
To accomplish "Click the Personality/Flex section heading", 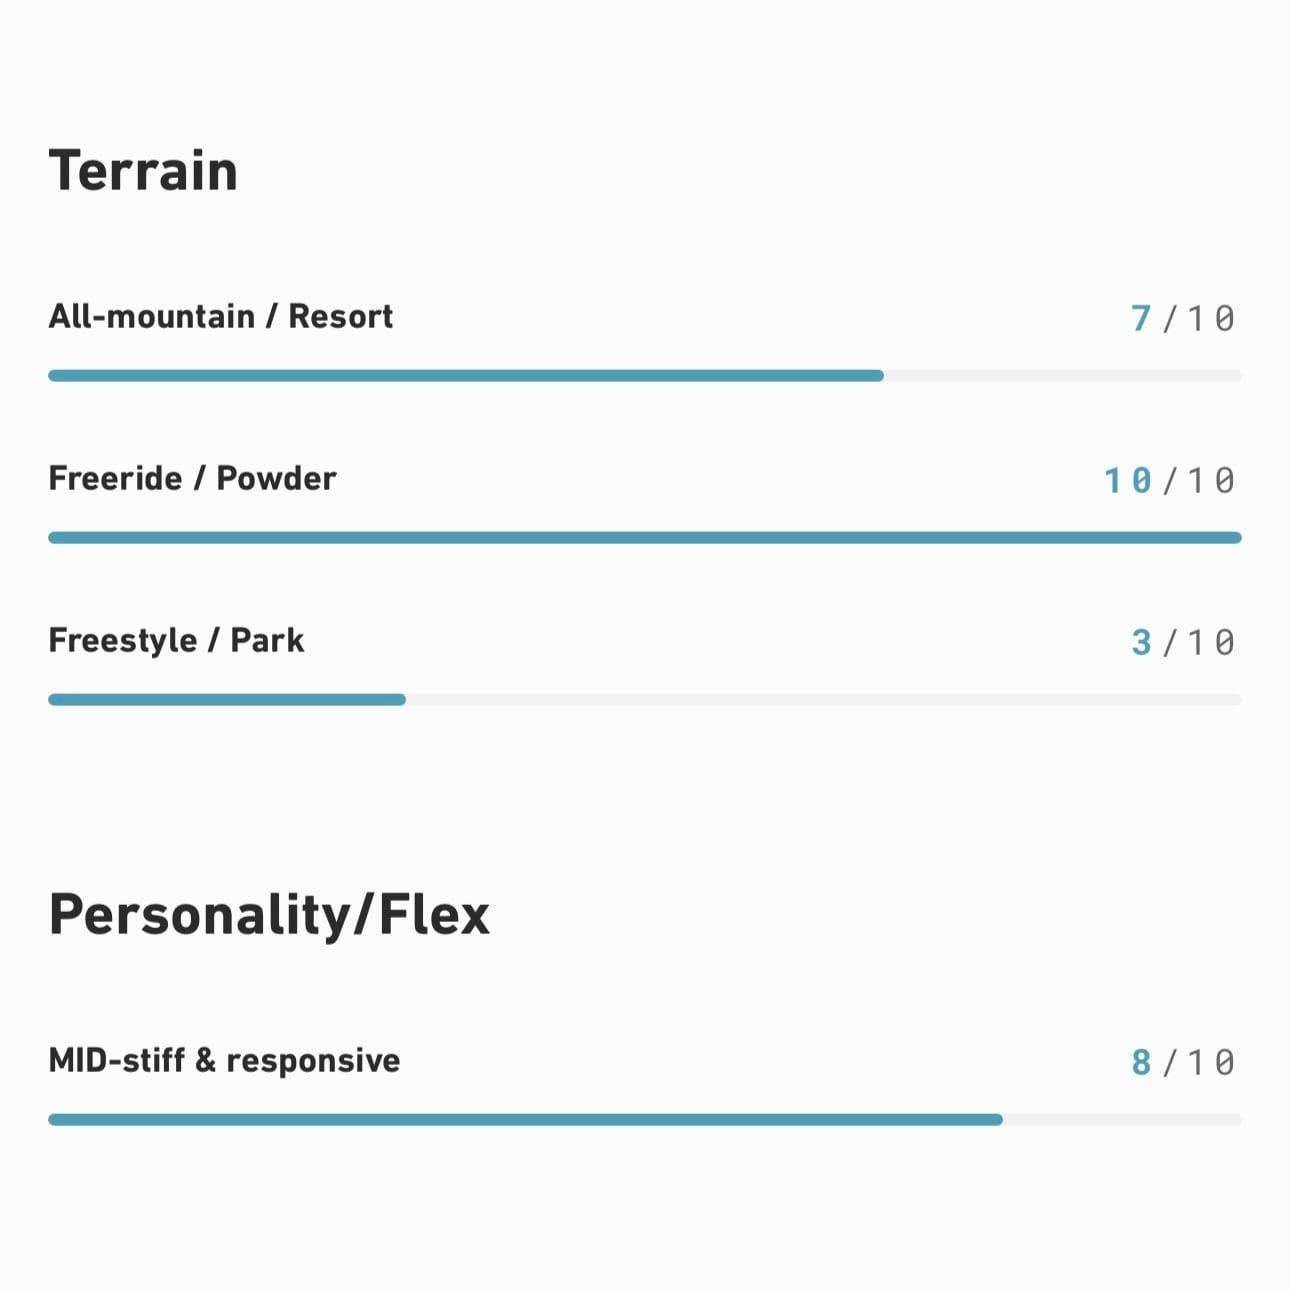I will [x=269, y=914].
